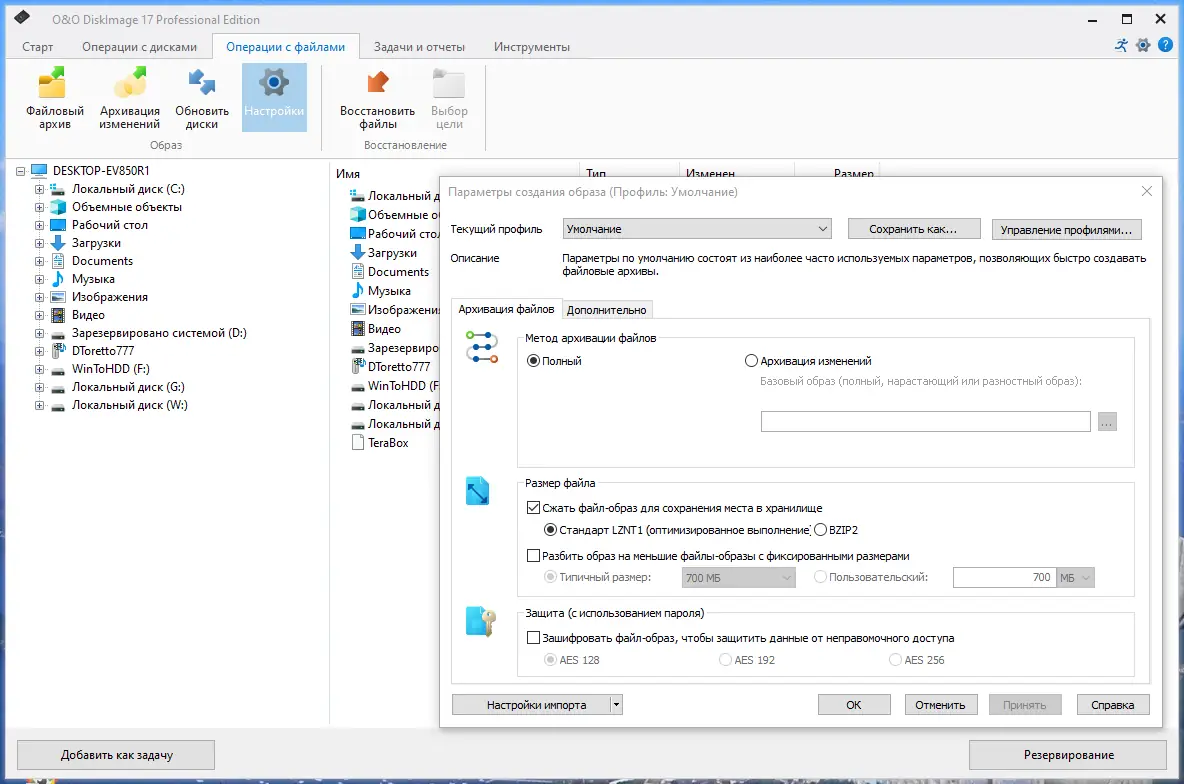Collapse the DESKTOP-EV850R1 tree node
This screenshot has height=784, width=1184.
pyautogui.click(x=20, y=171)
